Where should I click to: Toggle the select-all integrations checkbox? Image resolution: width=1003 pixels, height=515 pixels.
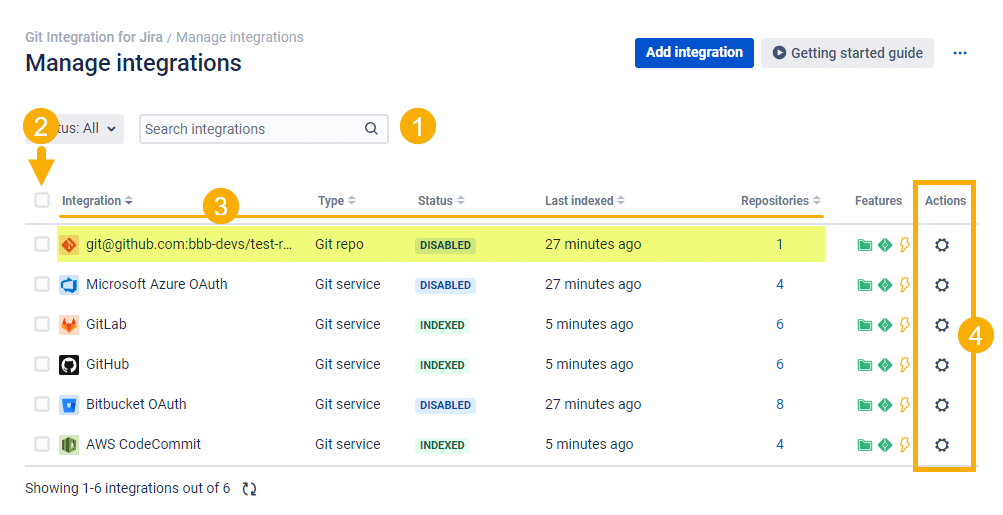click(42, 200)
